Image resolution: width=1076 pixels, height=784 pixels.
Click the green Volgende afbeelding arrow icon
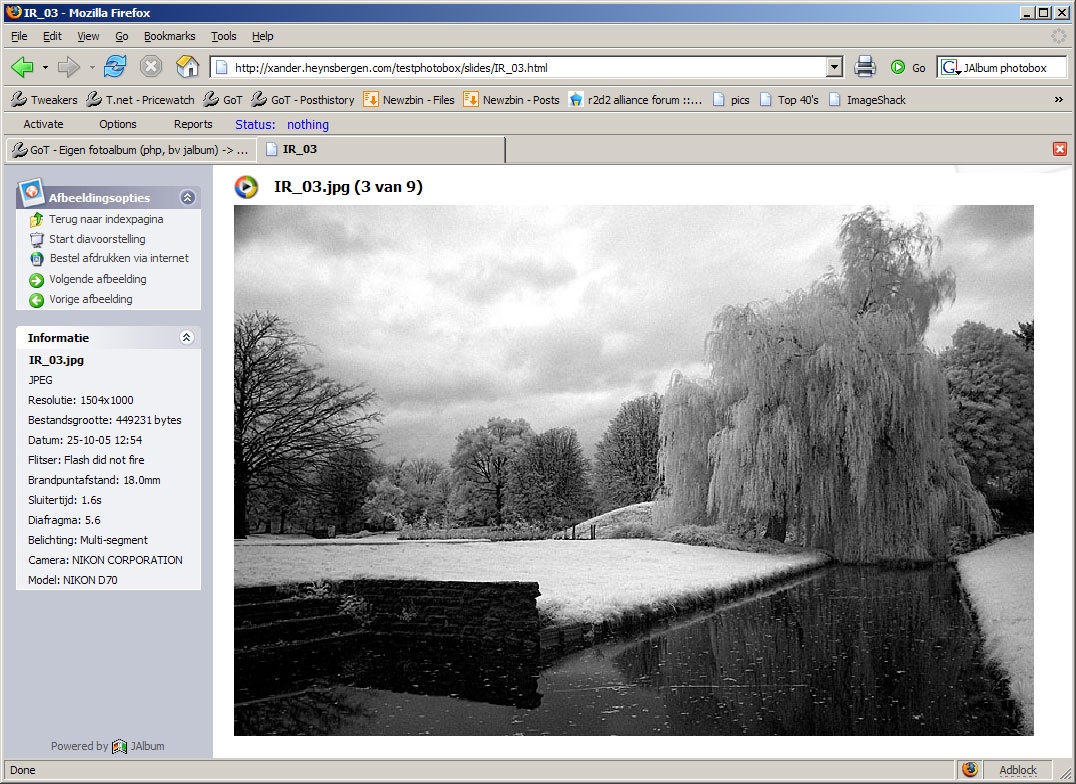click(36, 280)
